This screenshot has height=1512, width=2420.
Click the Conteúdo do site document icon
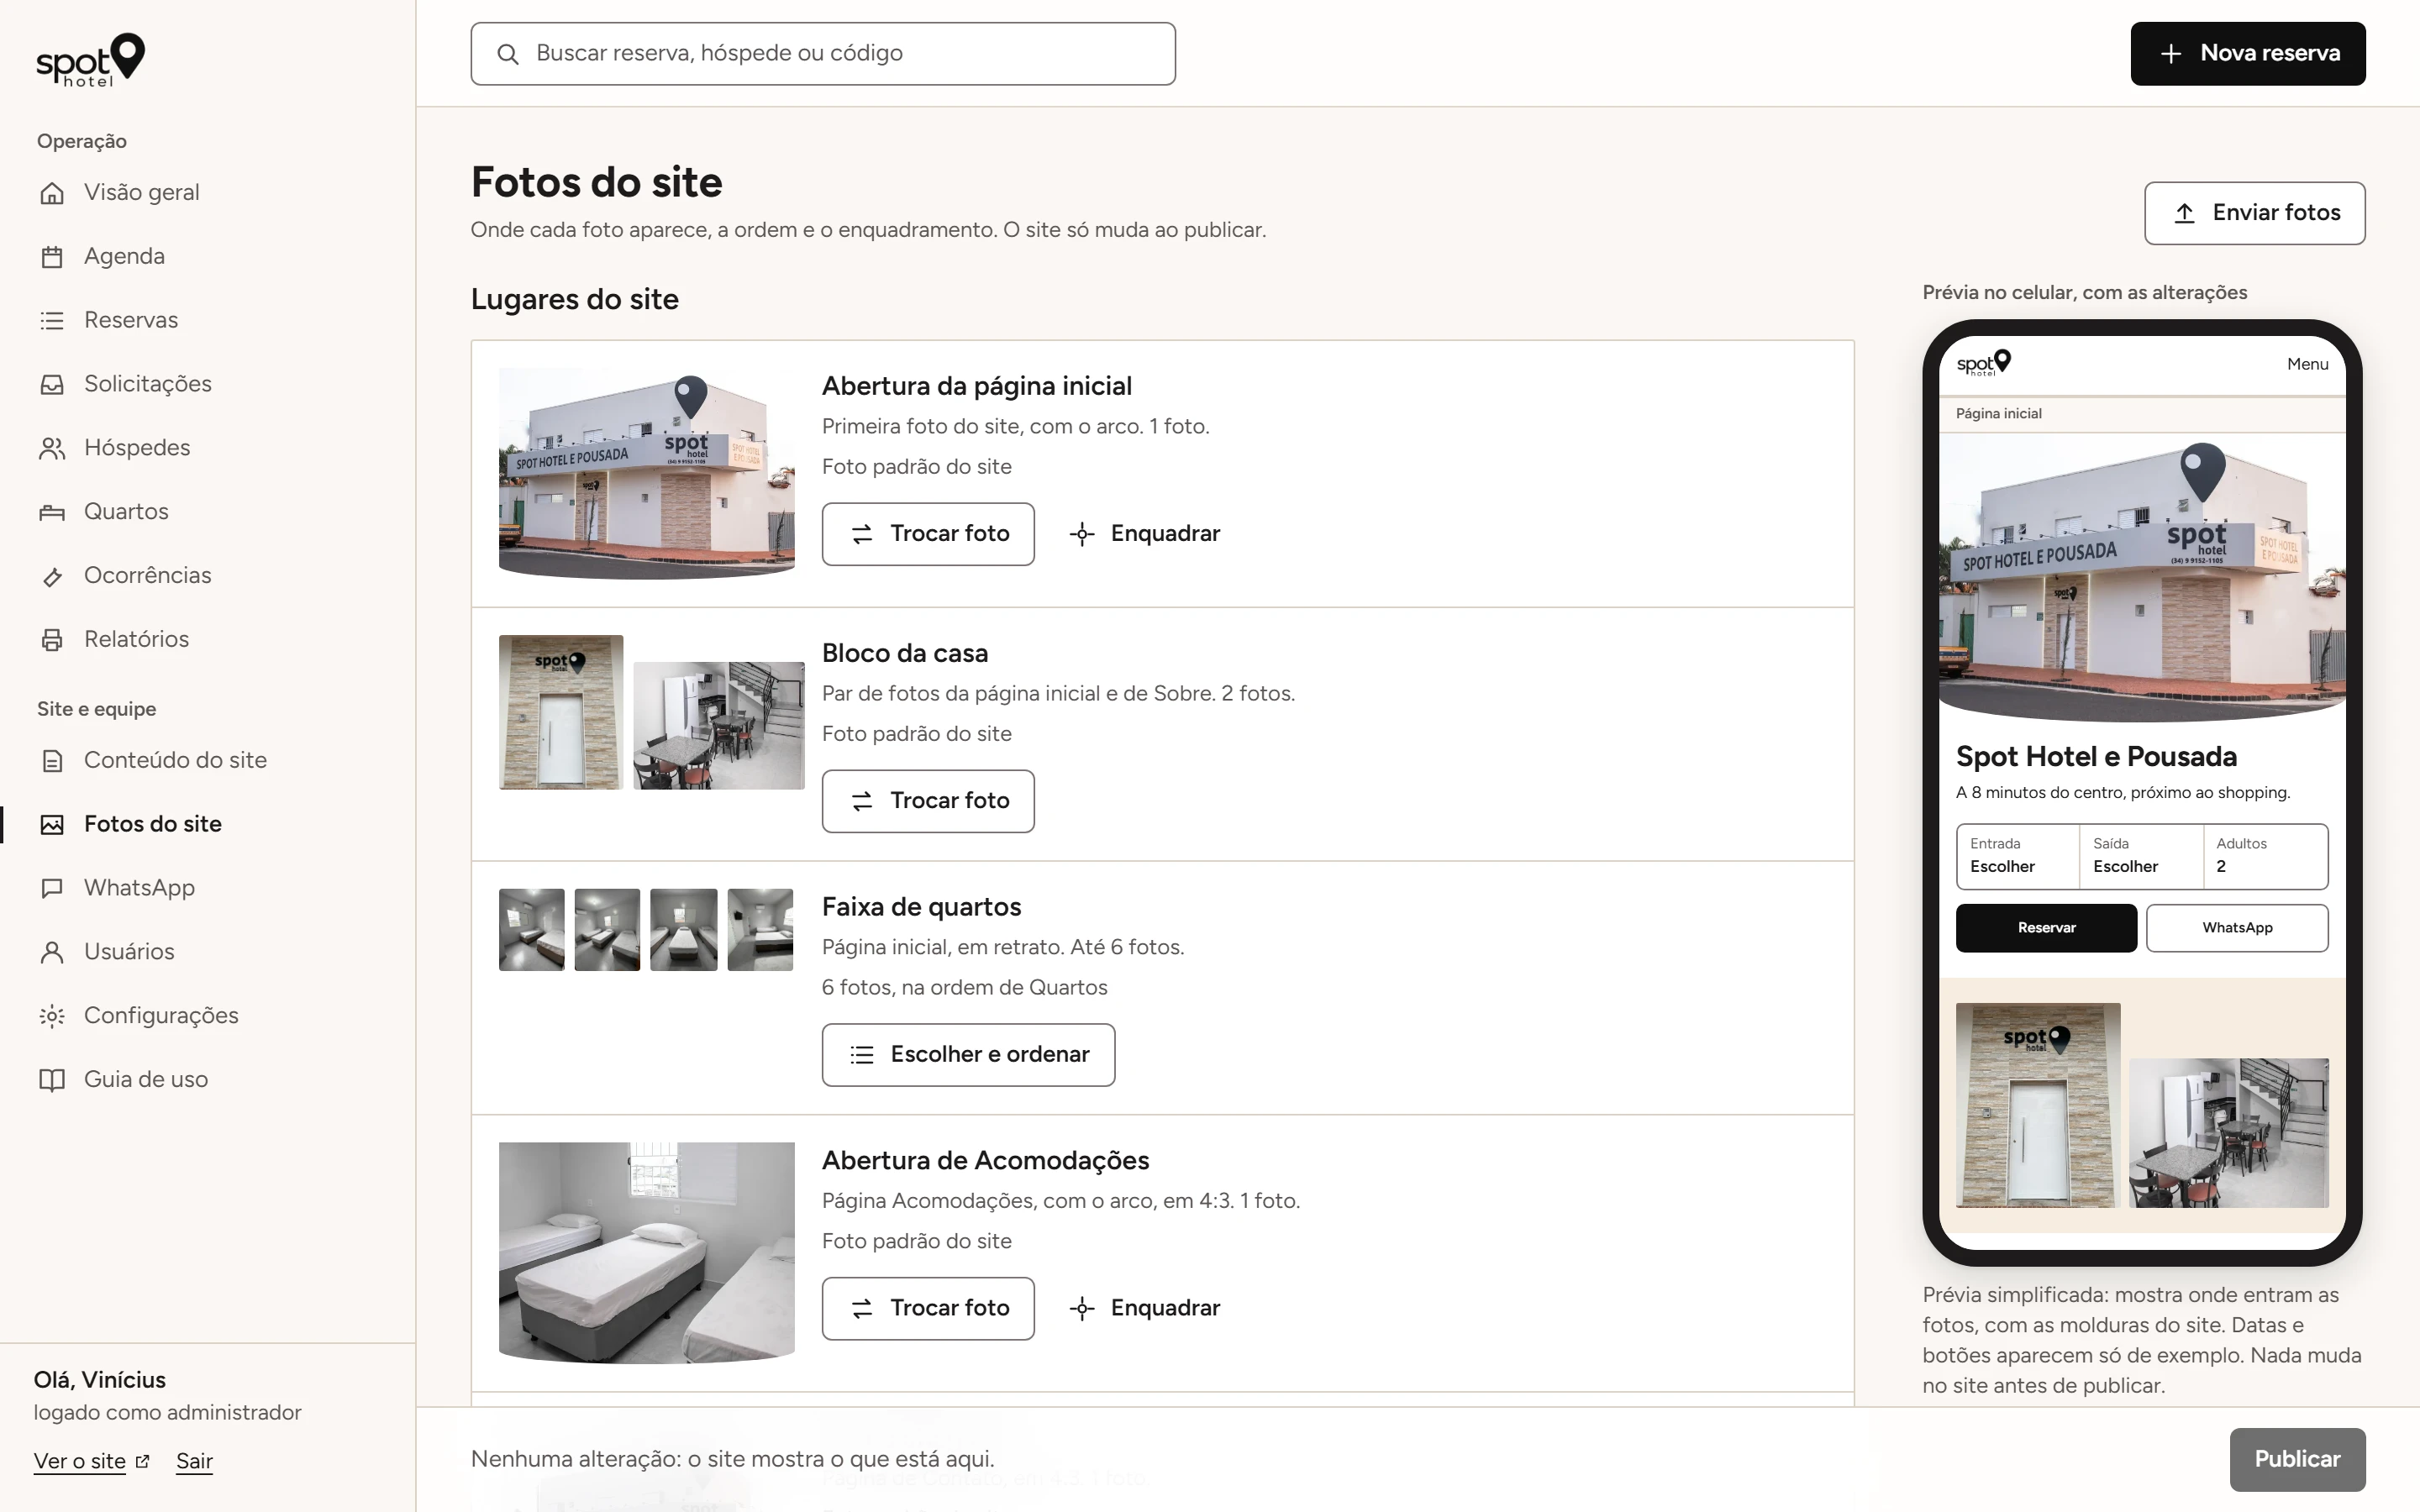pyautogui.click(x=52, y=761)
